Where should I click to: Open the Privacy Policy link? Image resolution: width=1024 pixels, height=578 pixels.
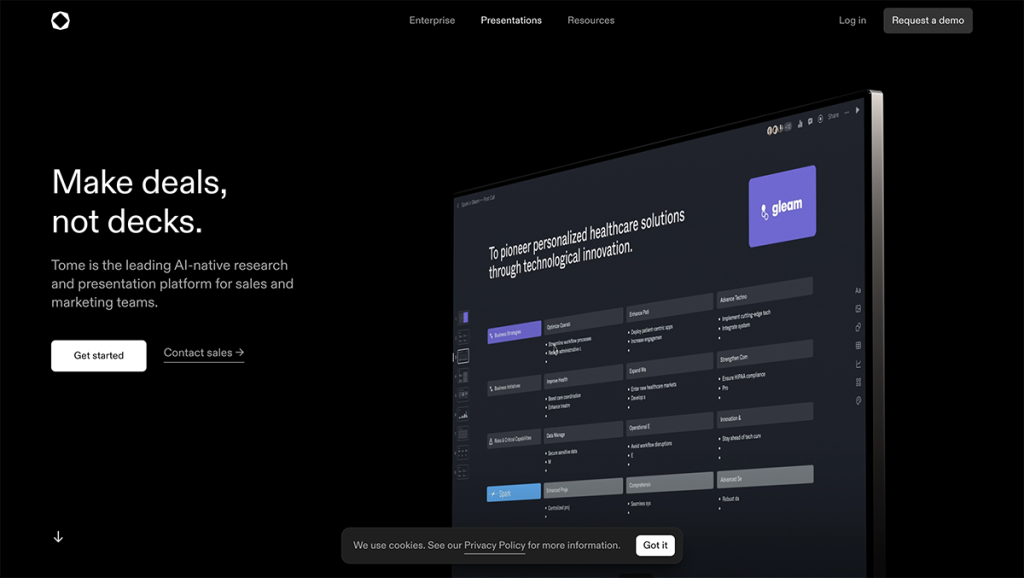(x=494, y=545)
